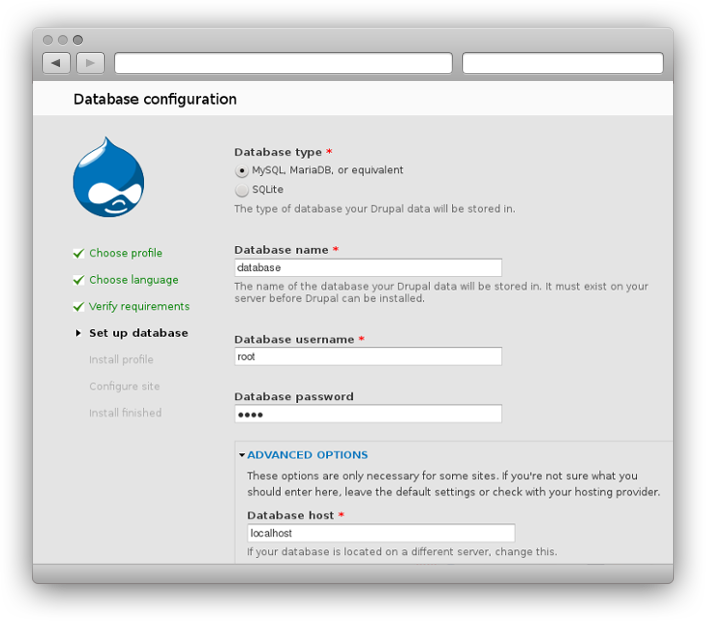Click the checkmark beside Choose profile
Image resolution: width=706 pixels, height=621 pixels.
point(79,253)
